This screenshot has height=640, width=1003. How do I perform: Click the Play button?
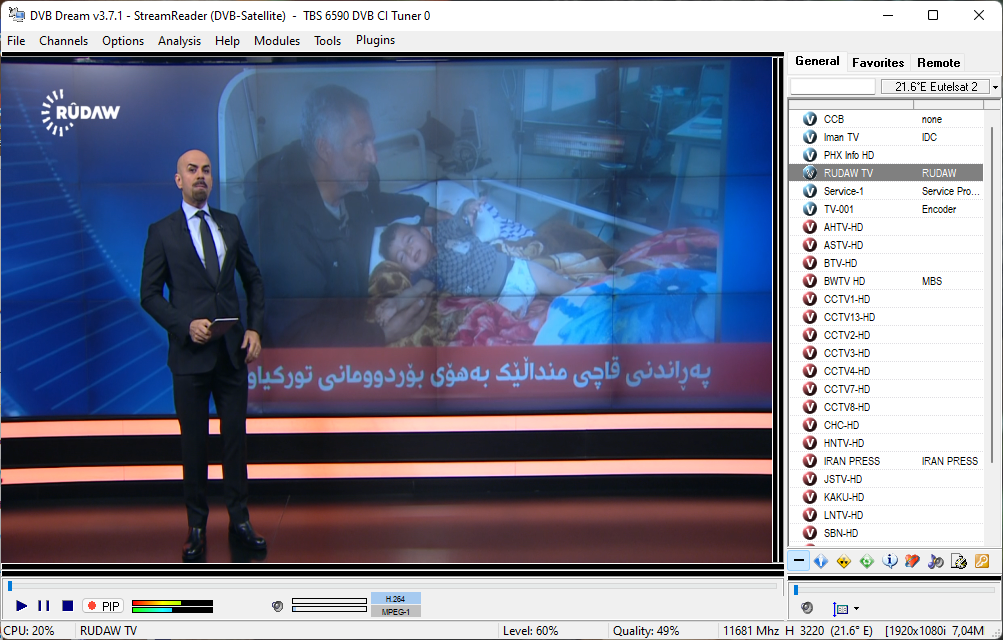pyautogui.click(x=21, y=605)
